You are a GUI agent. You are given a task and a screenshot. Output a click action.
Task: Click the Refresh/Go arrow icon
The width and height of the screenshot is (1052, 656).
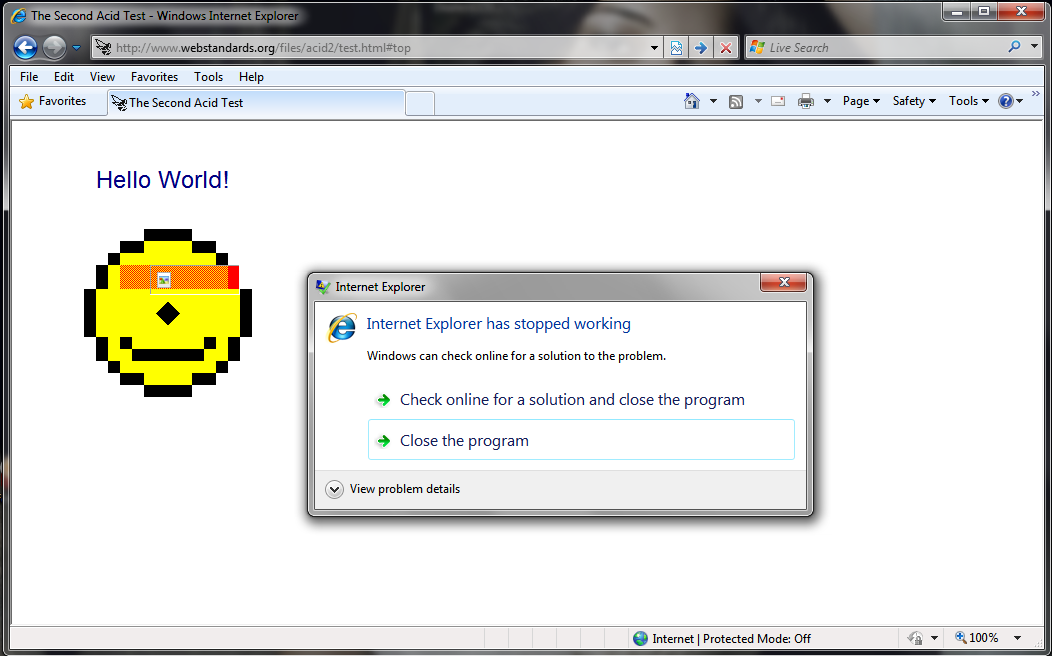700,48
